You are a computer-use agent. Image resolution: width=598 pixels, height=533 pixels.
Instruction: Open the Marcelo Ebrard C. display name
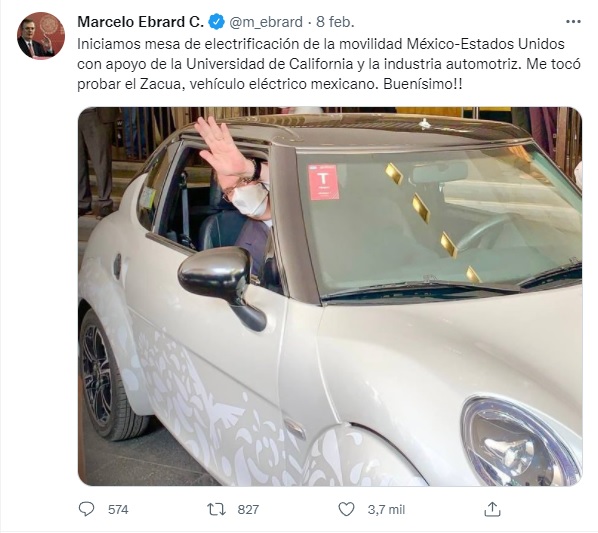[140, 22]
